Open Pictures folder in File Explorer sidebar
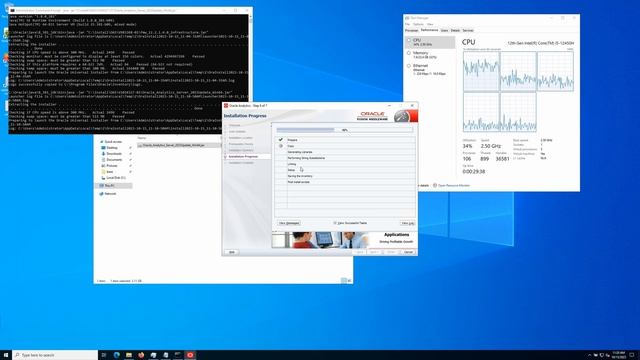Screen dimensions: 640x360 click(x=111, y=166)
